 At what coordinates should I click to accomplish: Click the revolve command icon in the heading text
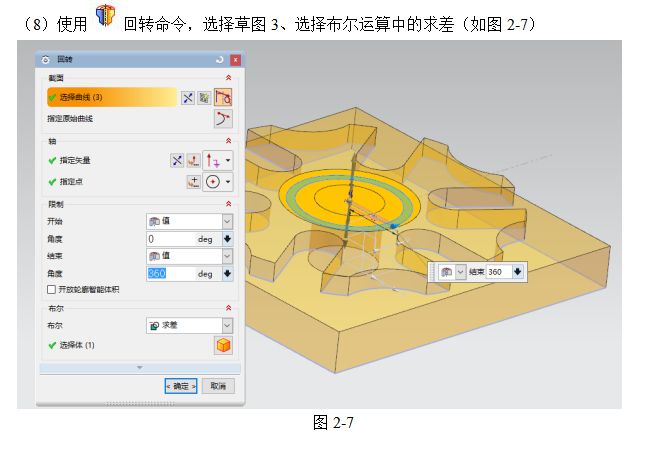pyautogui.click(x=105, y=16)
